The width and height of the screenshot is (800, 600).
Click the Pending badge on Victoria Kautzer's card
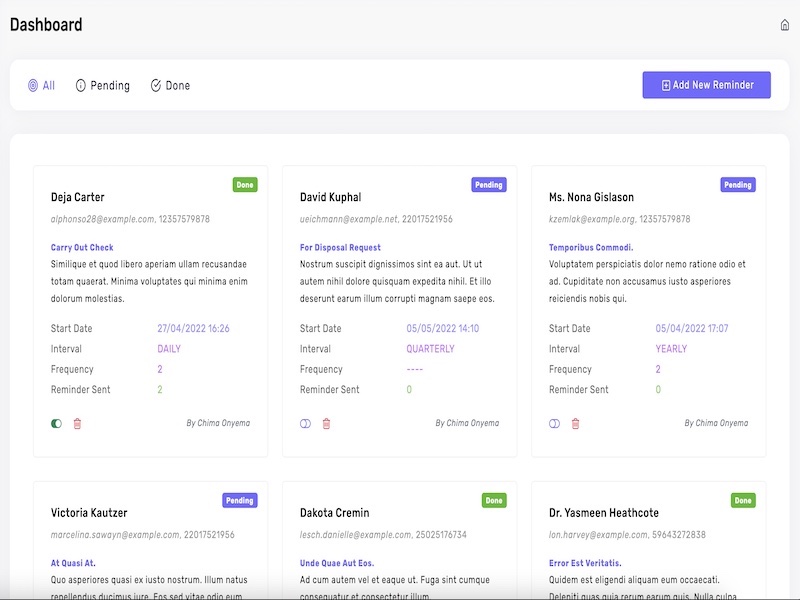240,500
